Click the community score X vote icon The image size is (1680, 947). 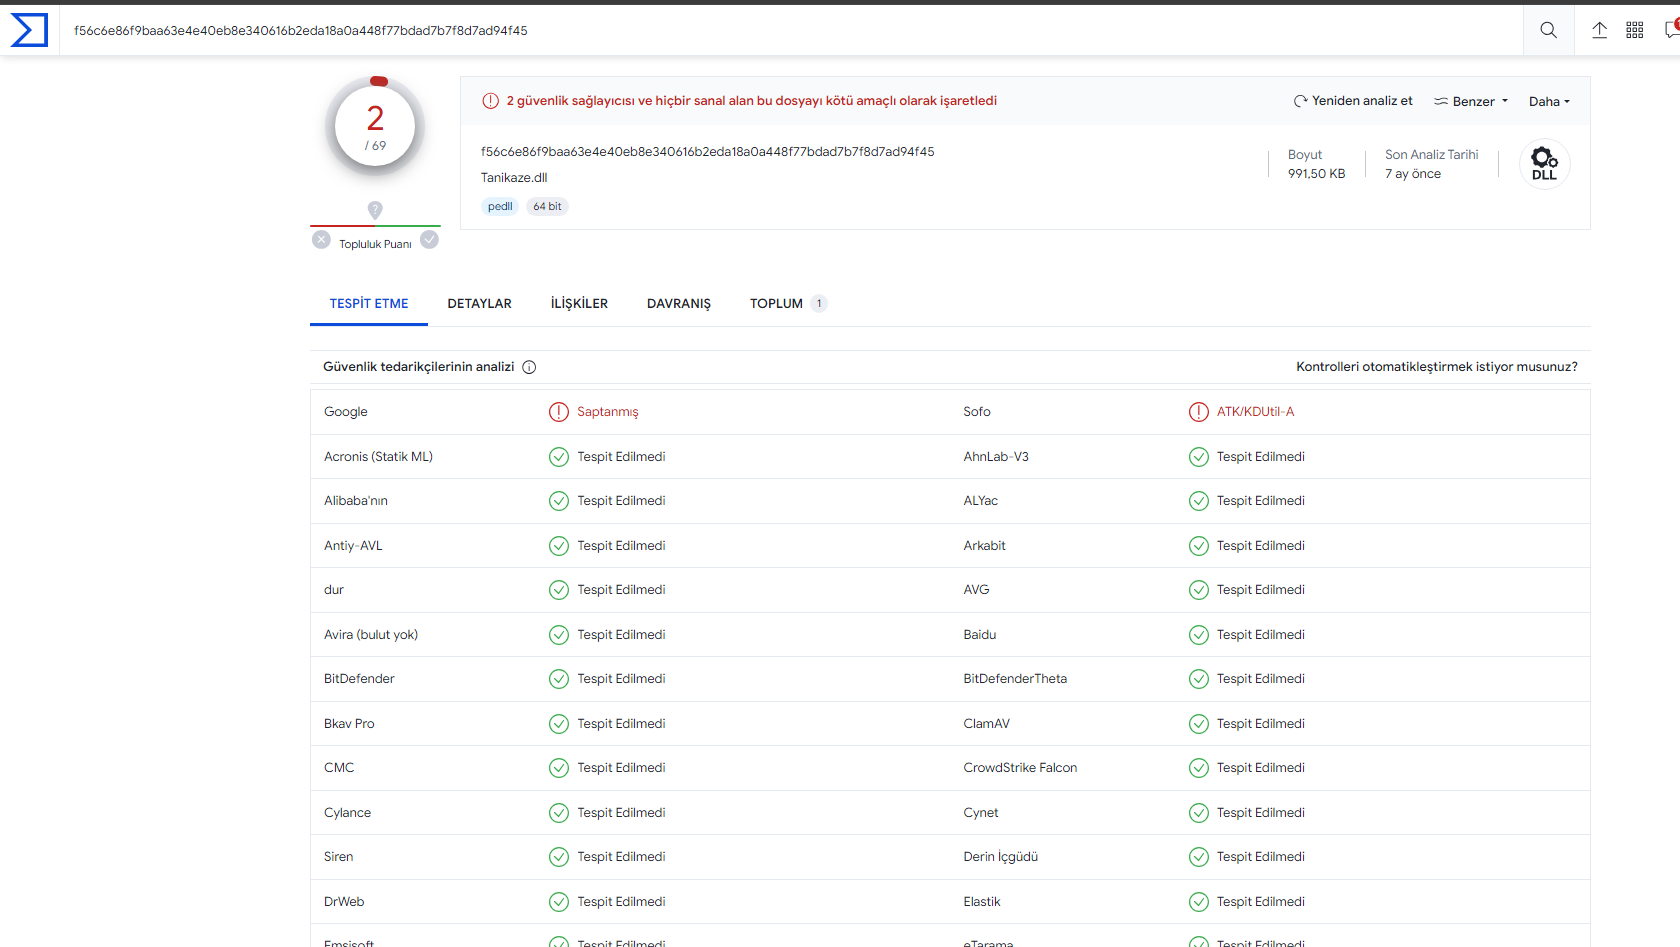click(x=321, y=240)
